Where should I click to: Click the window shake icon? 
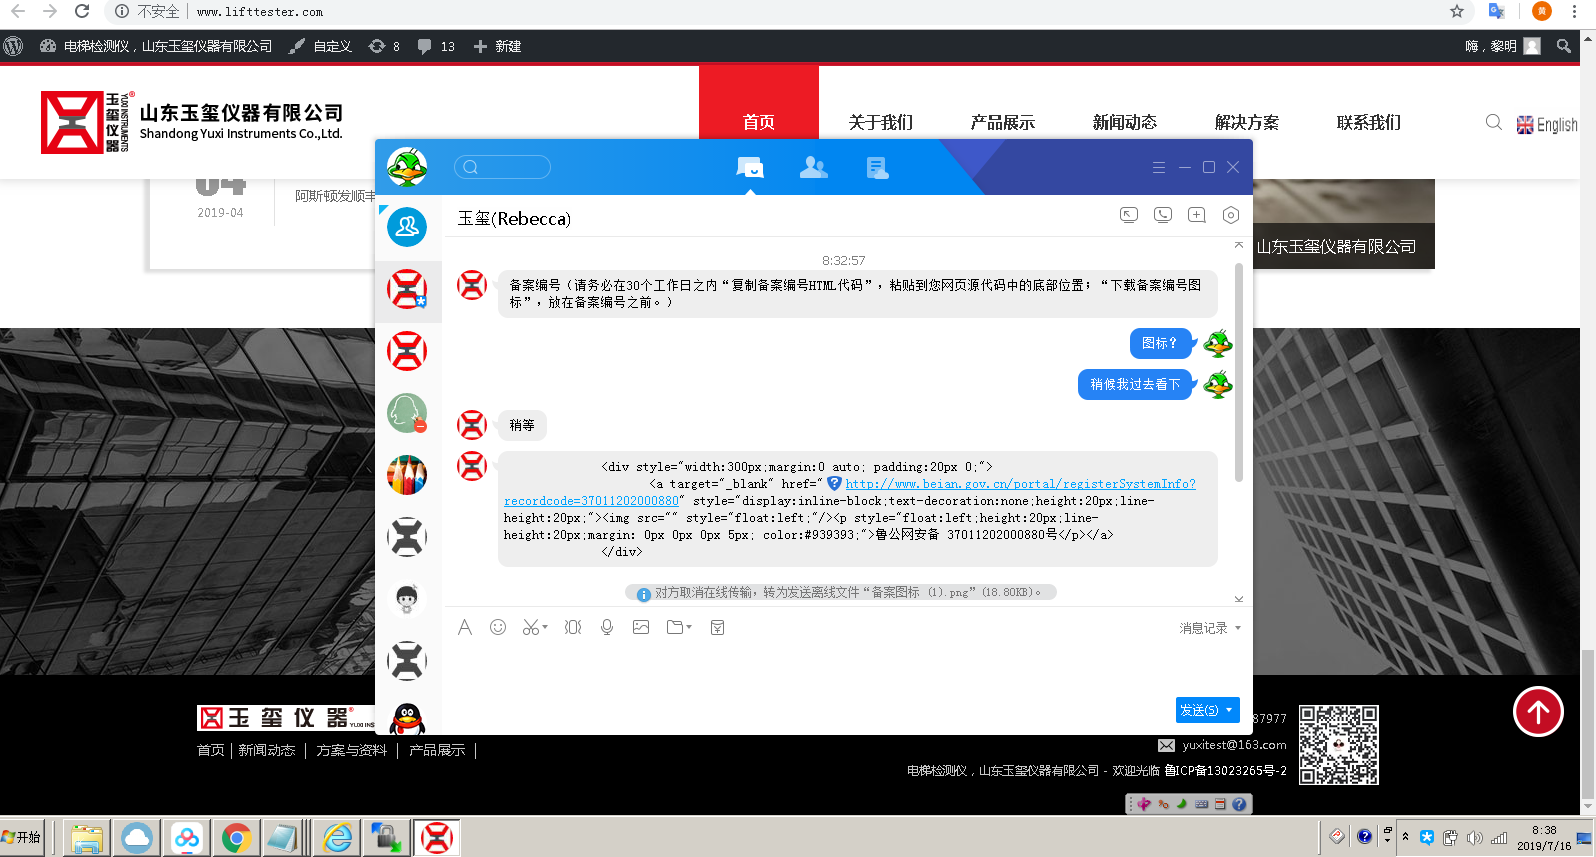(573, 627)
